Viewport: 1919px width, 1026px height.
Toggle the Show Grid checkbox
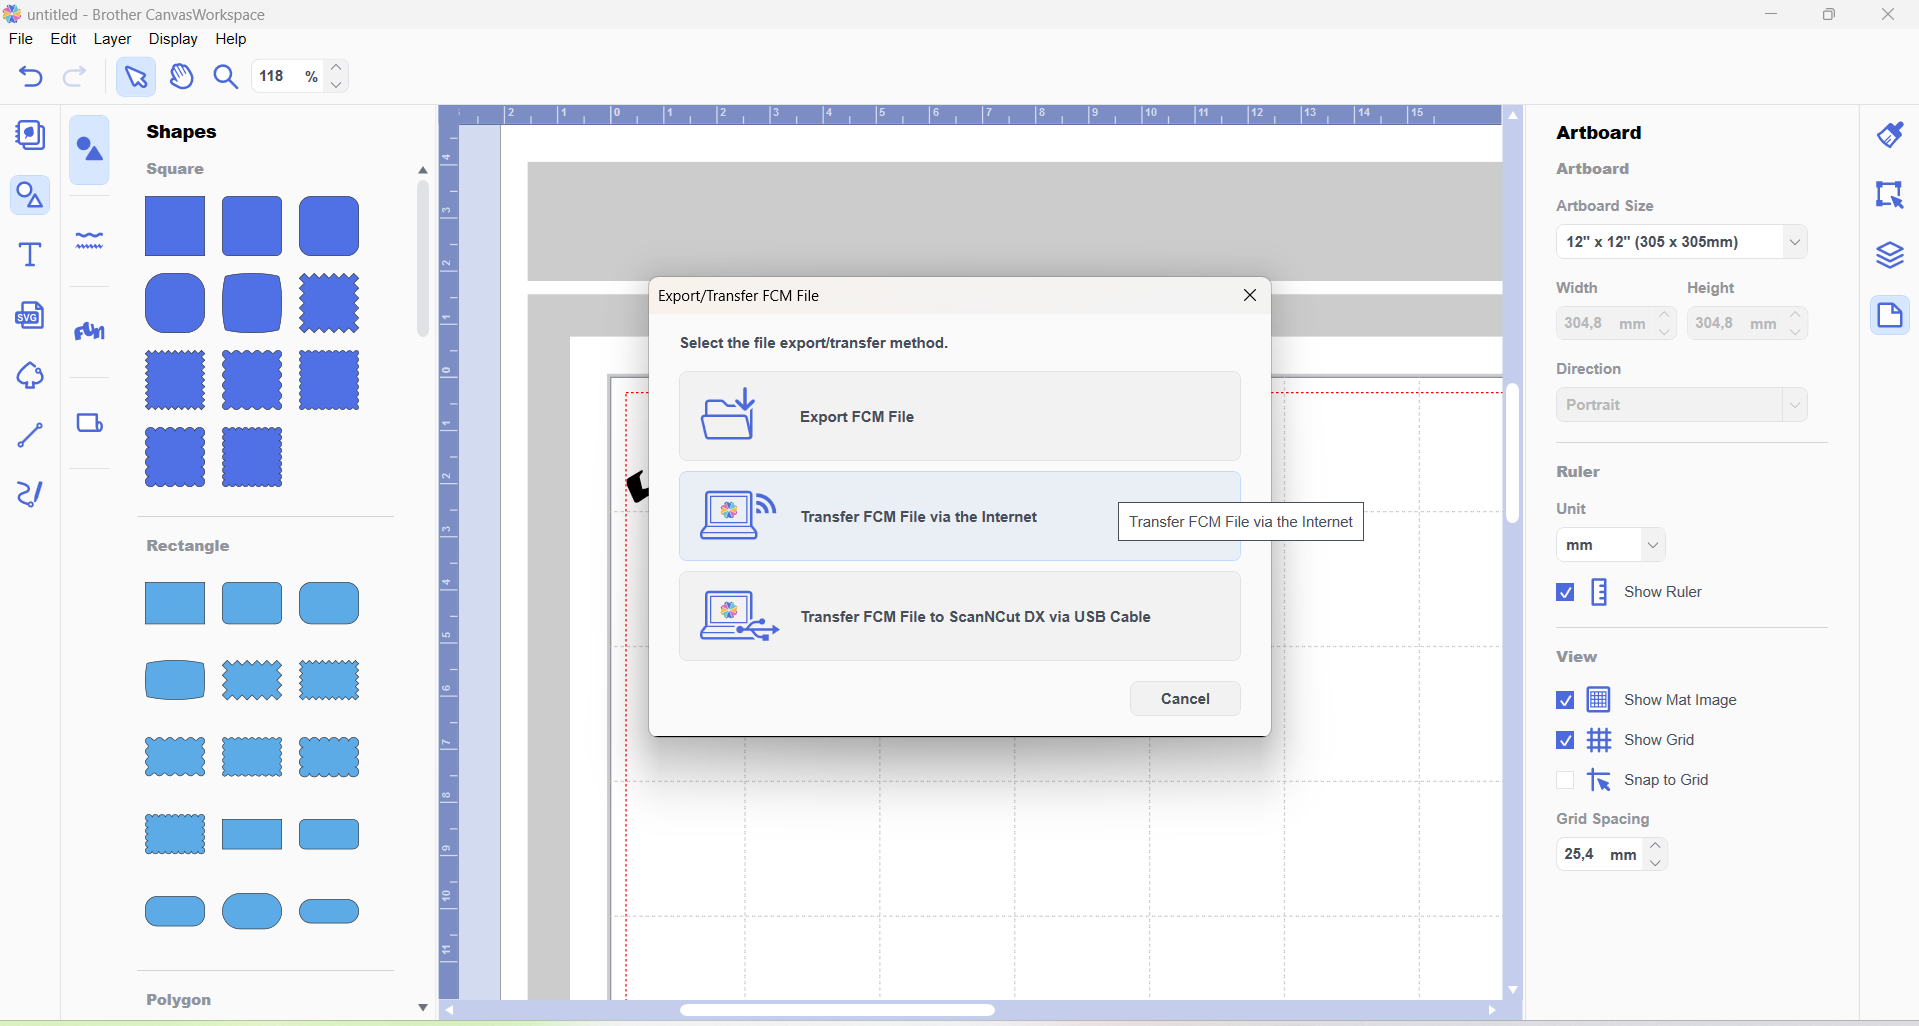(1566, 740)
